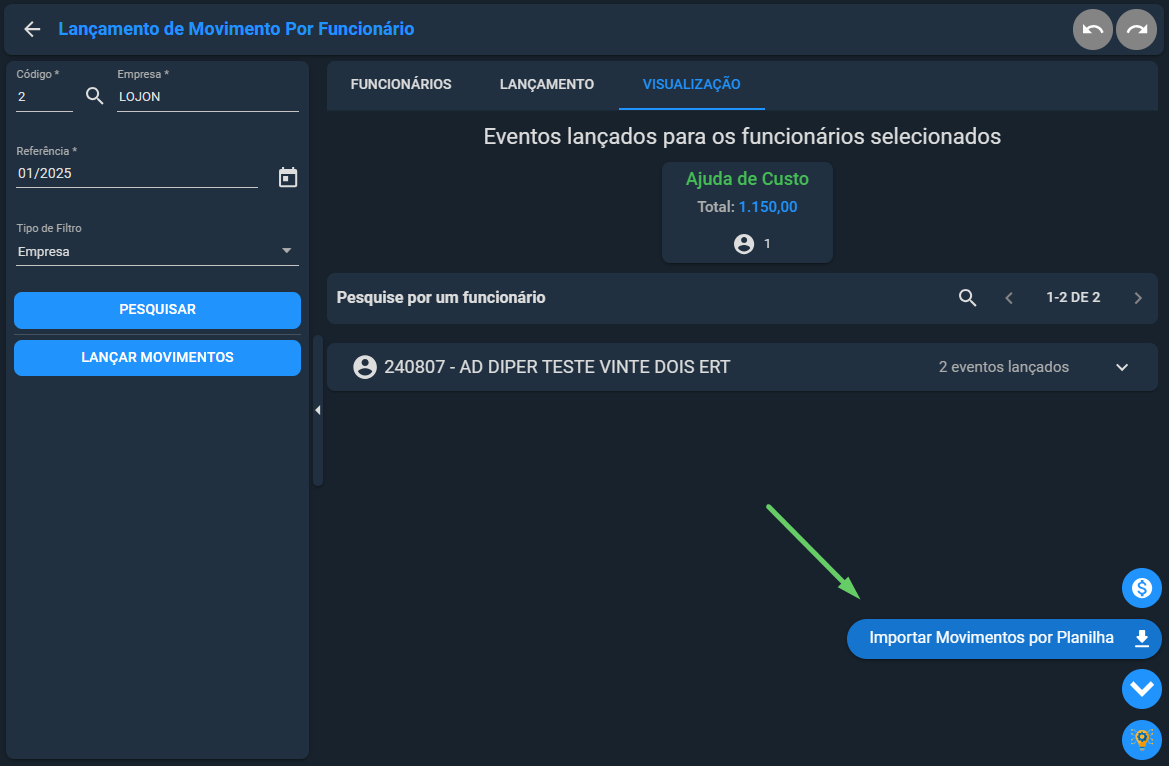Click the Lançar Movimentos button
1169x766 pixels.
157,358
